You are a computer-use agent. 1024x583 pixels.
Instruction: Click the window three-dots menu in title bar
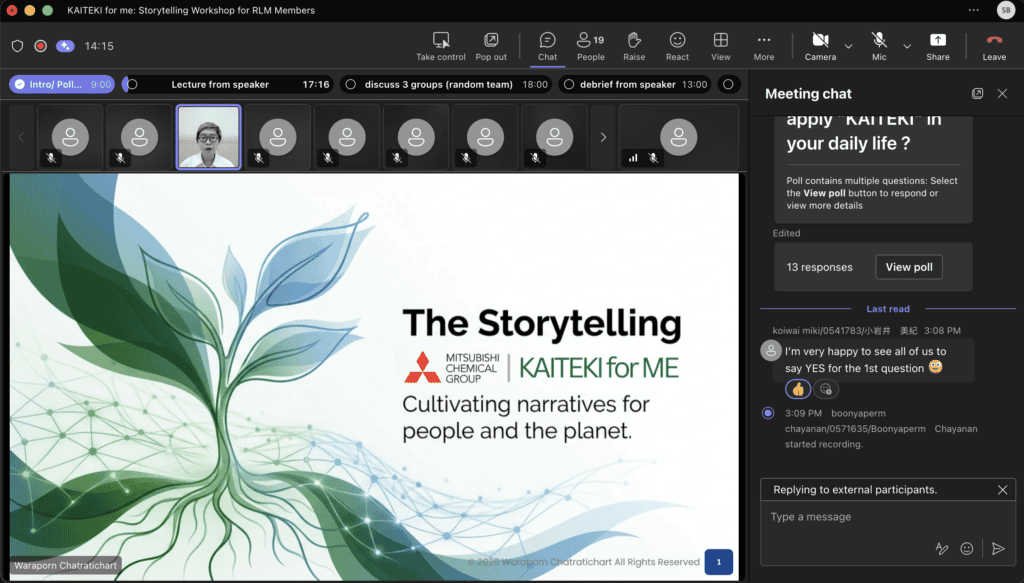pyautogui.click(x=973, y=10)
